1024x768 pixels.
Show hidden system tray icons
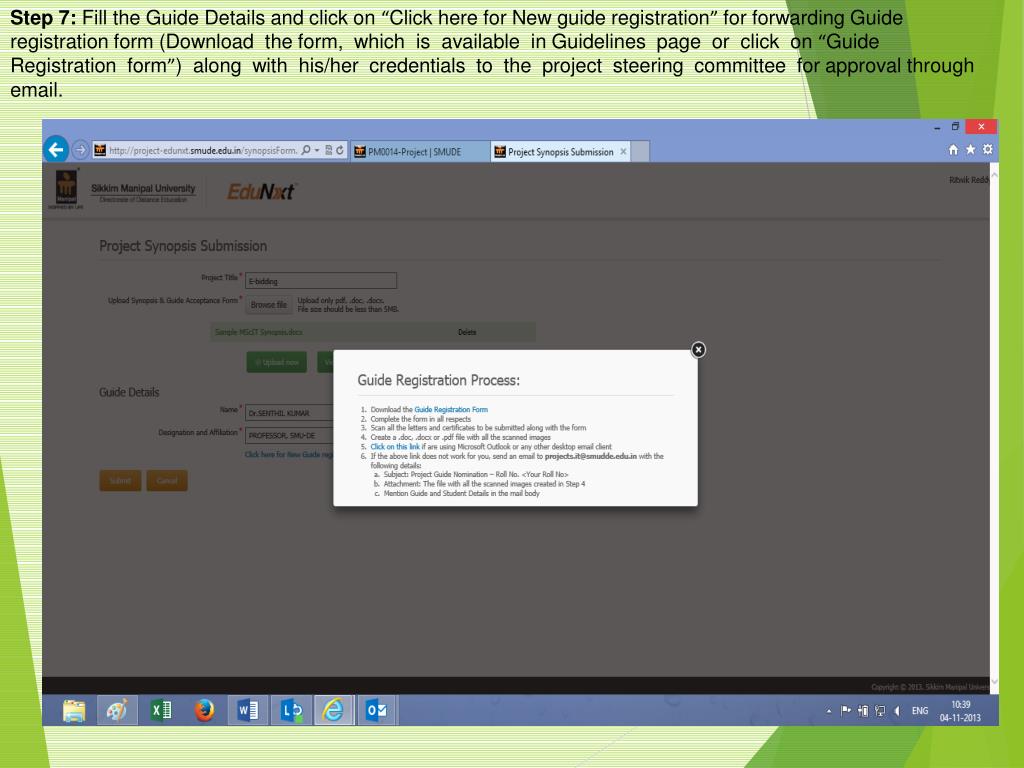pyautogui.click(x=829, y=711)
